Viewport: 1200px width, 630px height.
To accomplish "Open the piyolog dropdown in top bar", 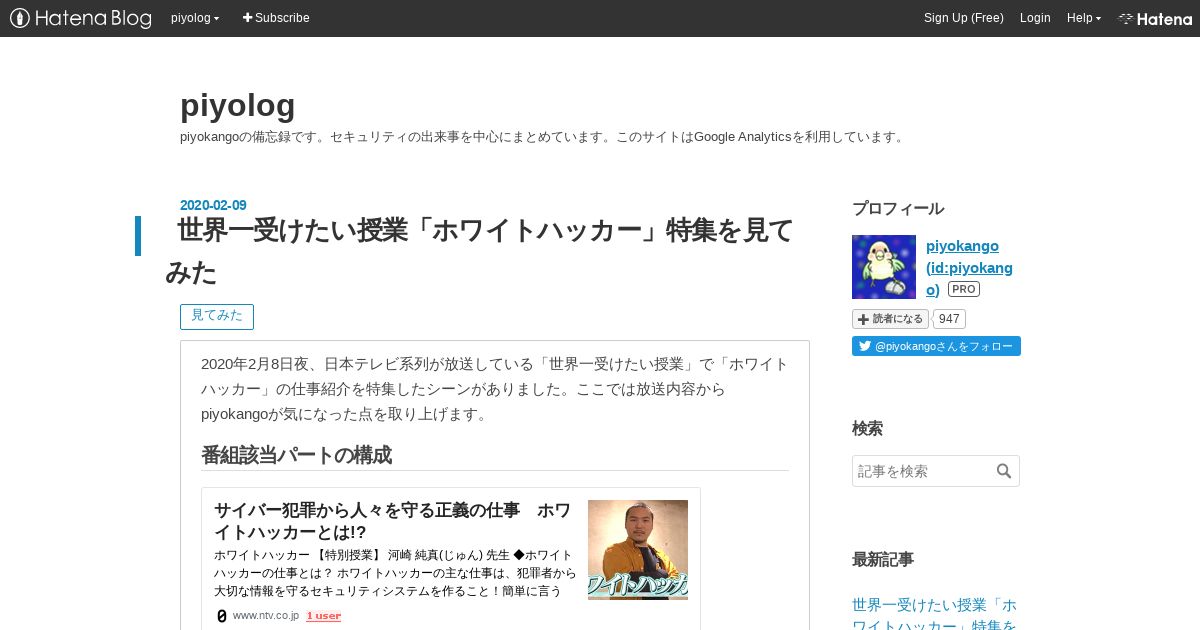I will pyautogui.click(x=195, y=18).
